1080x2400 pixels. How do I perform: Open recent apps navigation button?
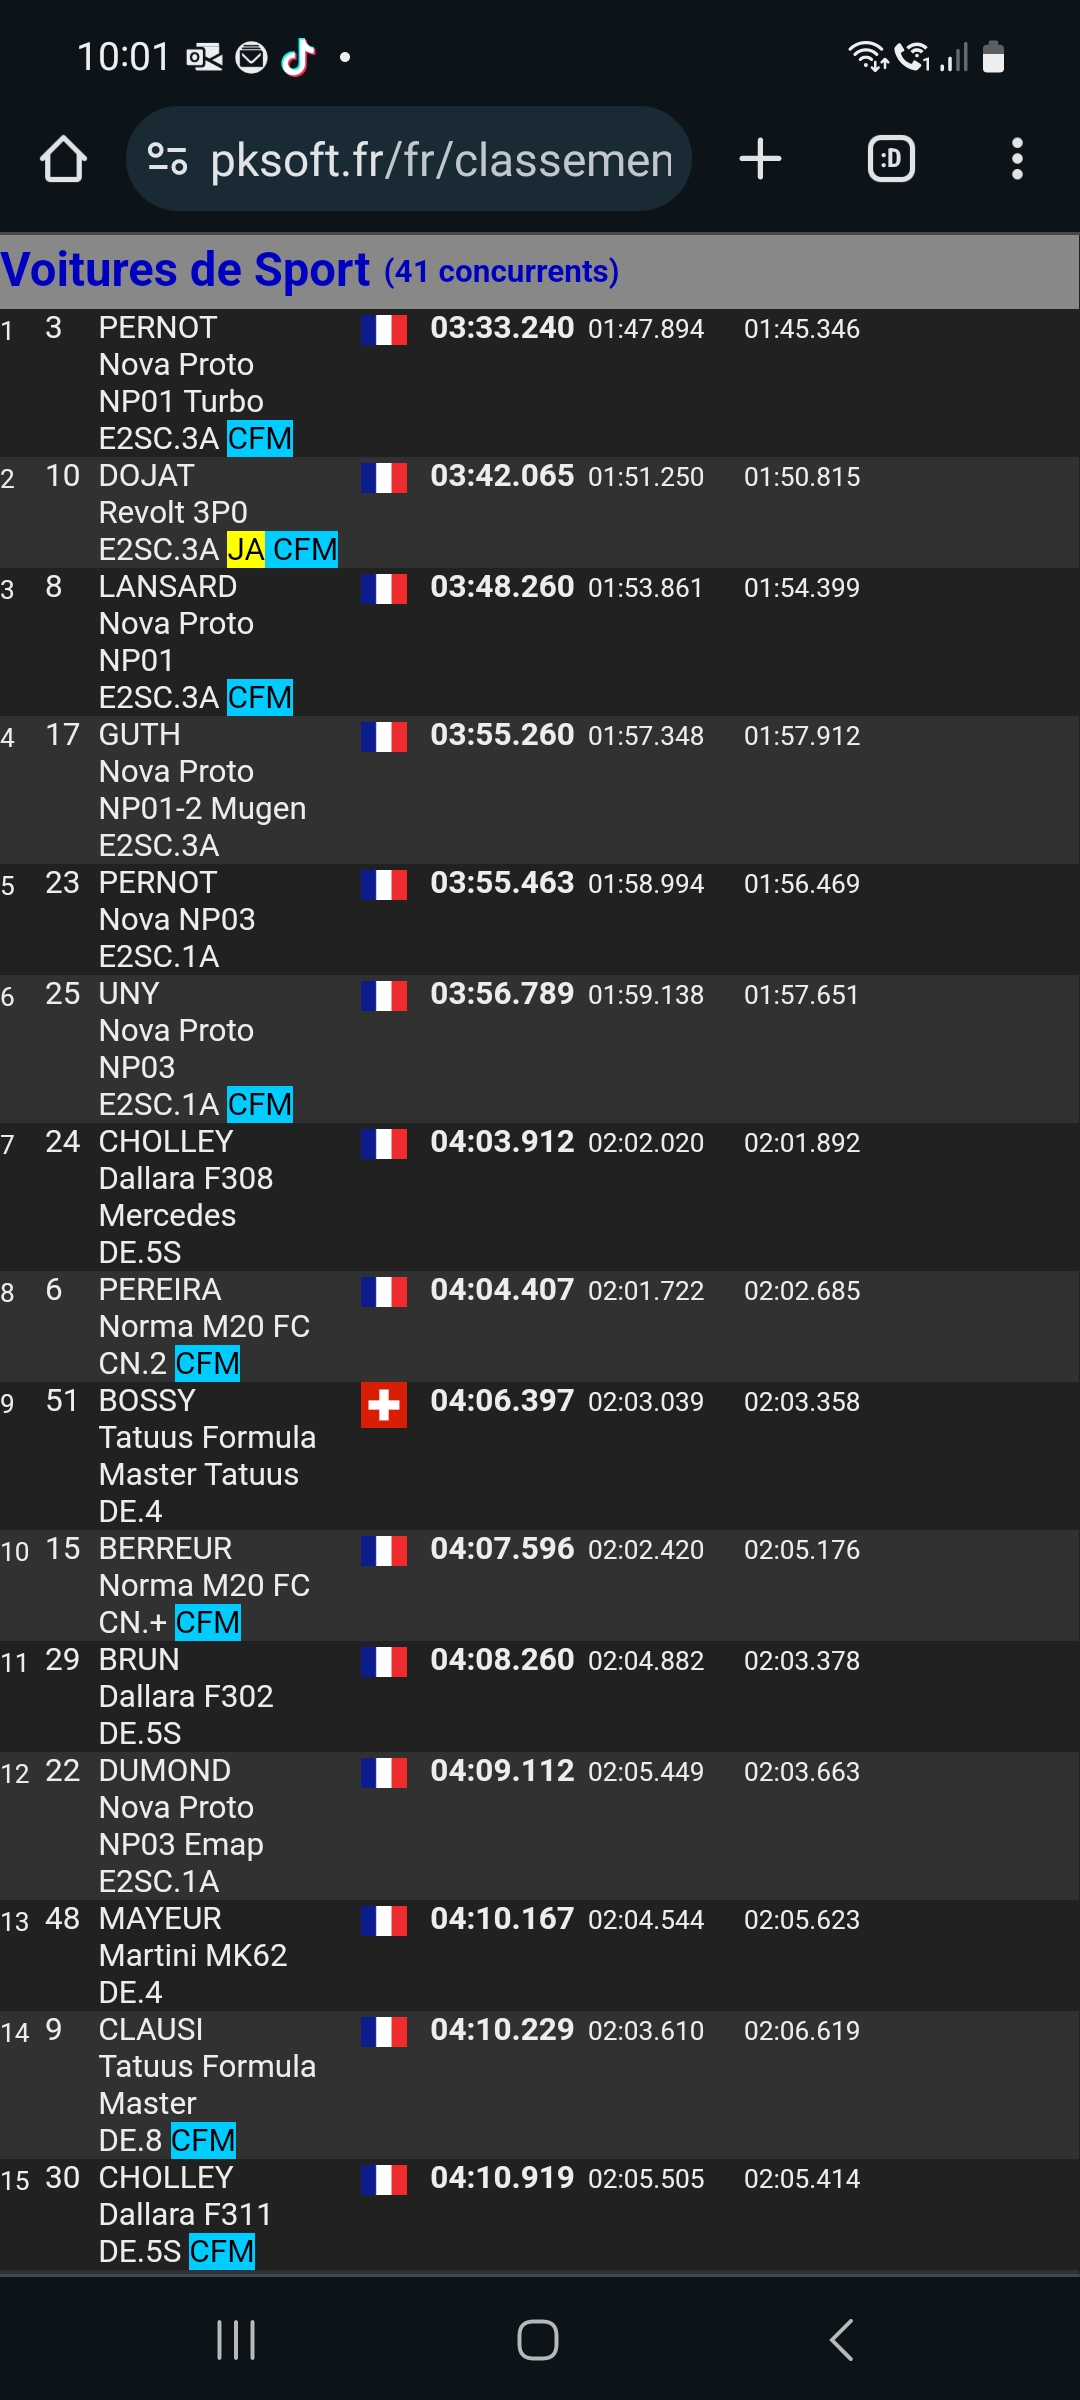(x=236, y=2340)
